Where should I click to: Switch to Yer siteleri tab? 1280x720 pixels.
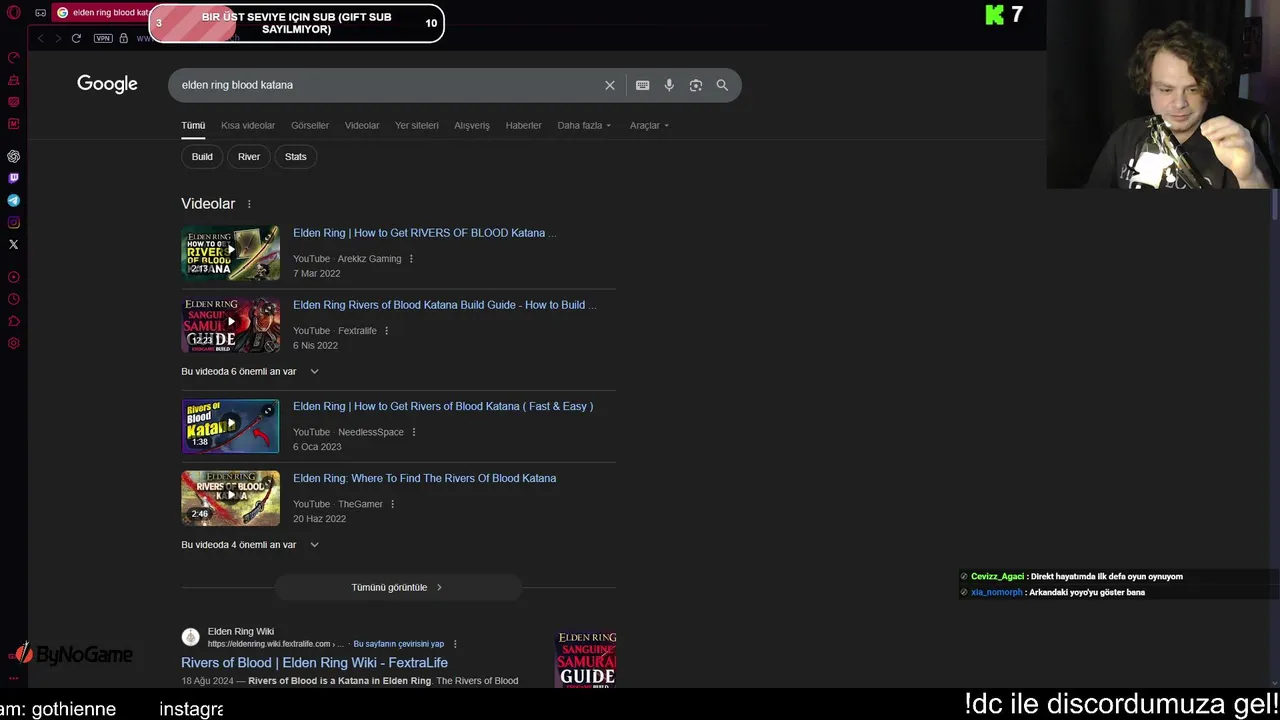417,125
